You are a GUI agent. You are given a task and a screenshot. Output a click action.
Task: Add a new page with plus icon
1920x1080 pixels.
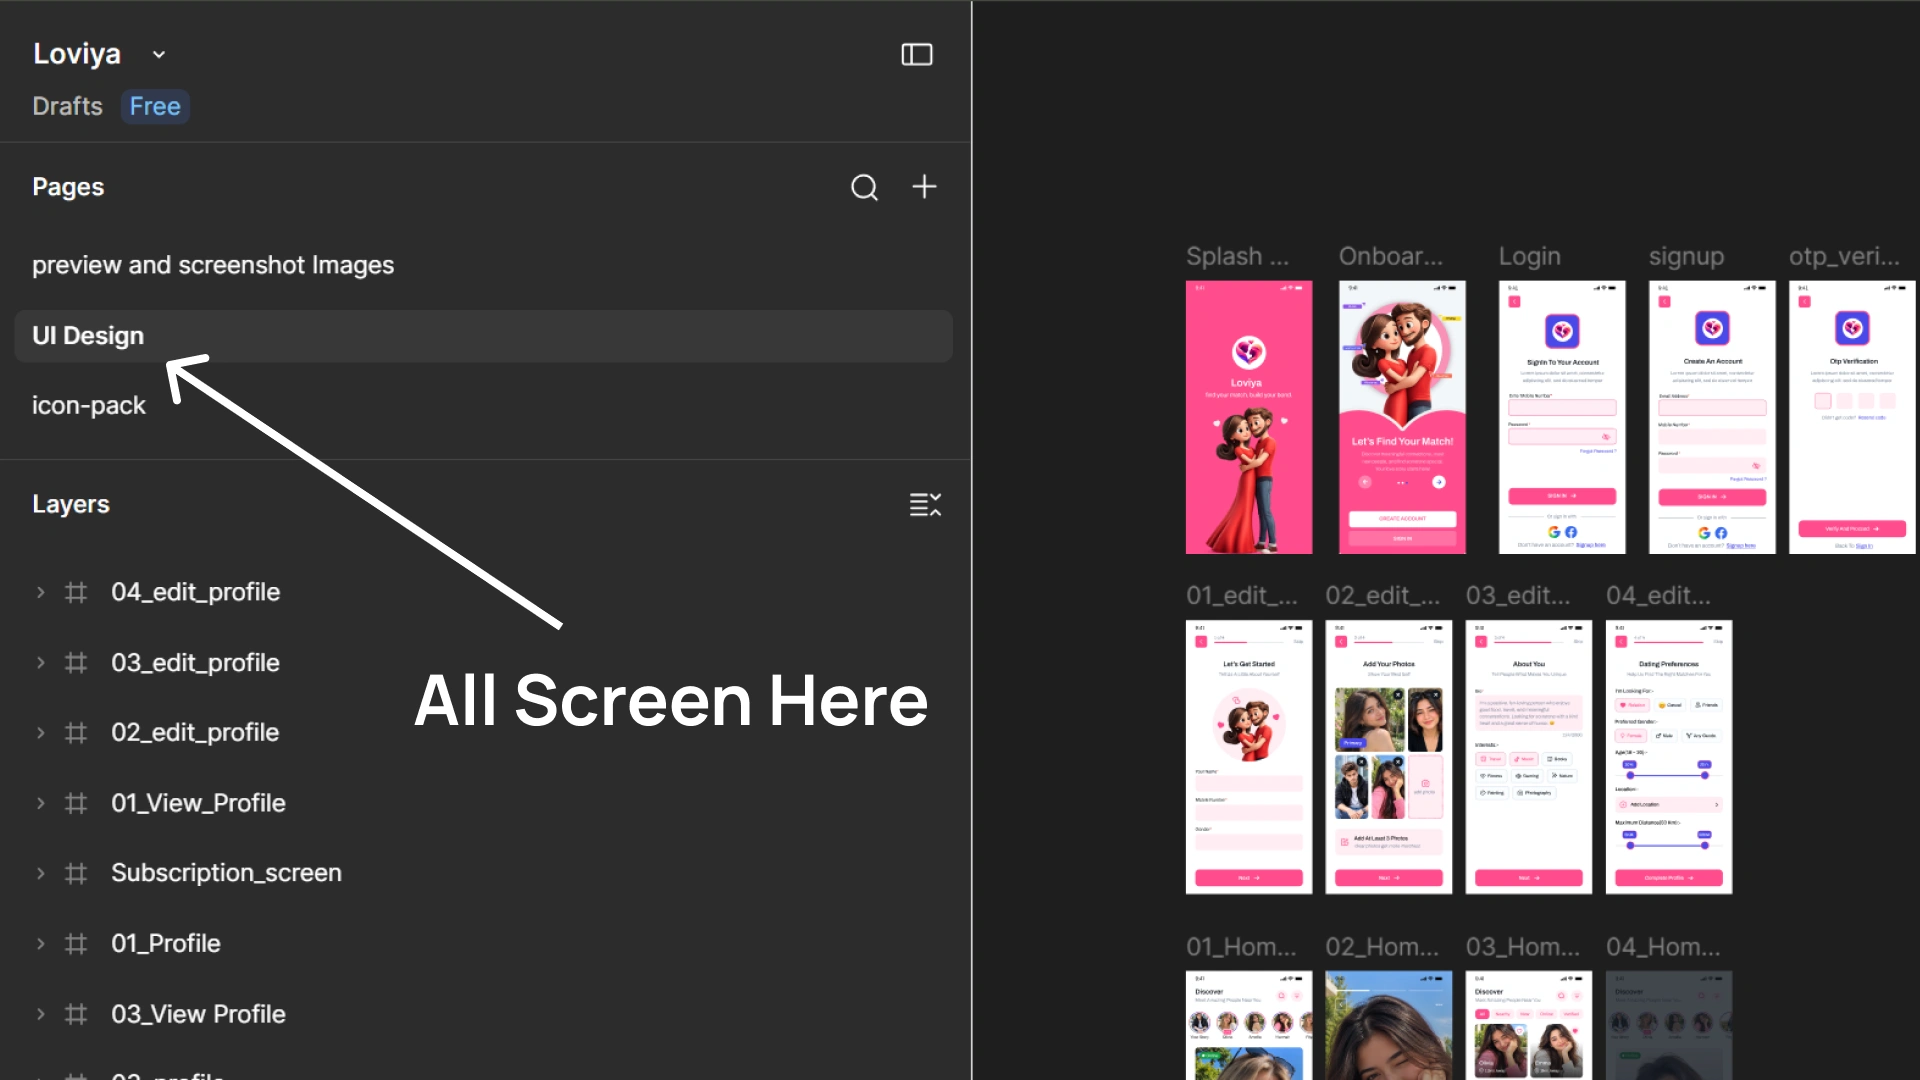(x=924, y=186)
